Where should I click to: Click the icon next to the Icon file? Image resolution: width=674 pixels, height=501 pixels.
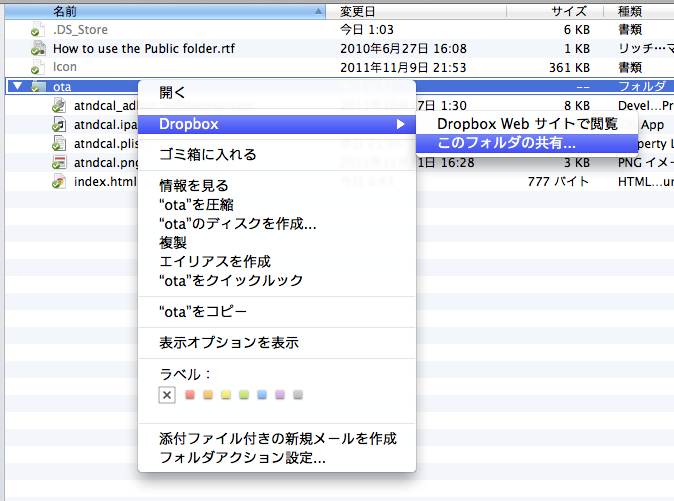tap(37, 67)
